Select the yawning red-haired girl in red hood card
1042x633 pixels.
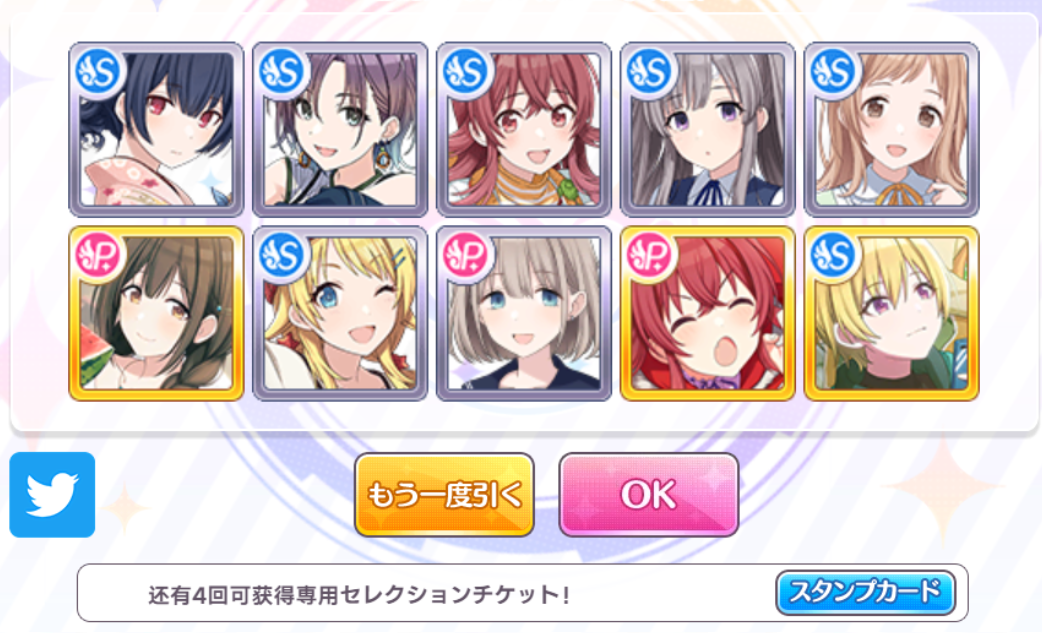[x=708, y=314]
